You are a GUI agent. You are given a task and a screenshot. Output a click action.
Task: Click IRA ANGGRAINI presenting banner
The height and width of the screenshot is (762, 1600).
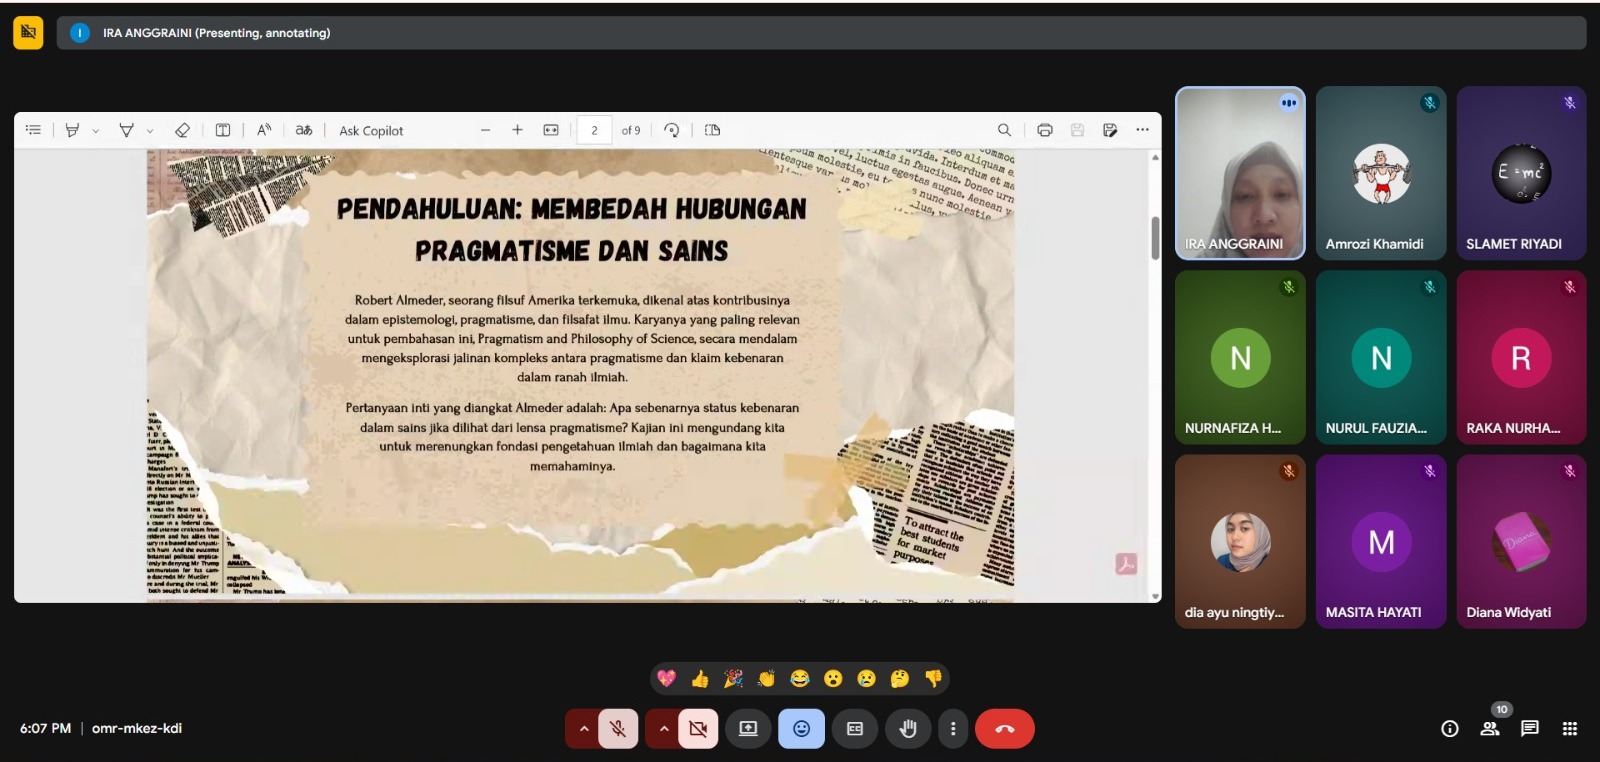point(216,33)
